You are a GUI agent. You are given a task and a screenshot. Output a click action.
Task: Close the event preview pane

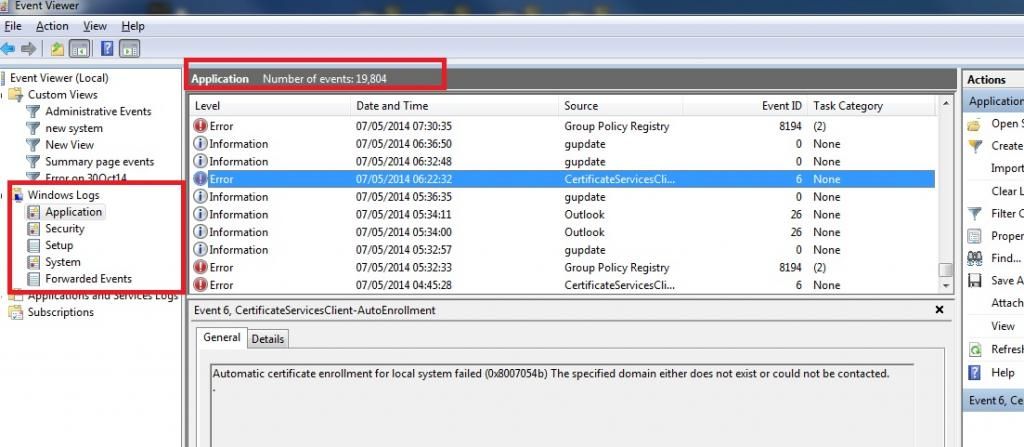click(x=939, y=310)
